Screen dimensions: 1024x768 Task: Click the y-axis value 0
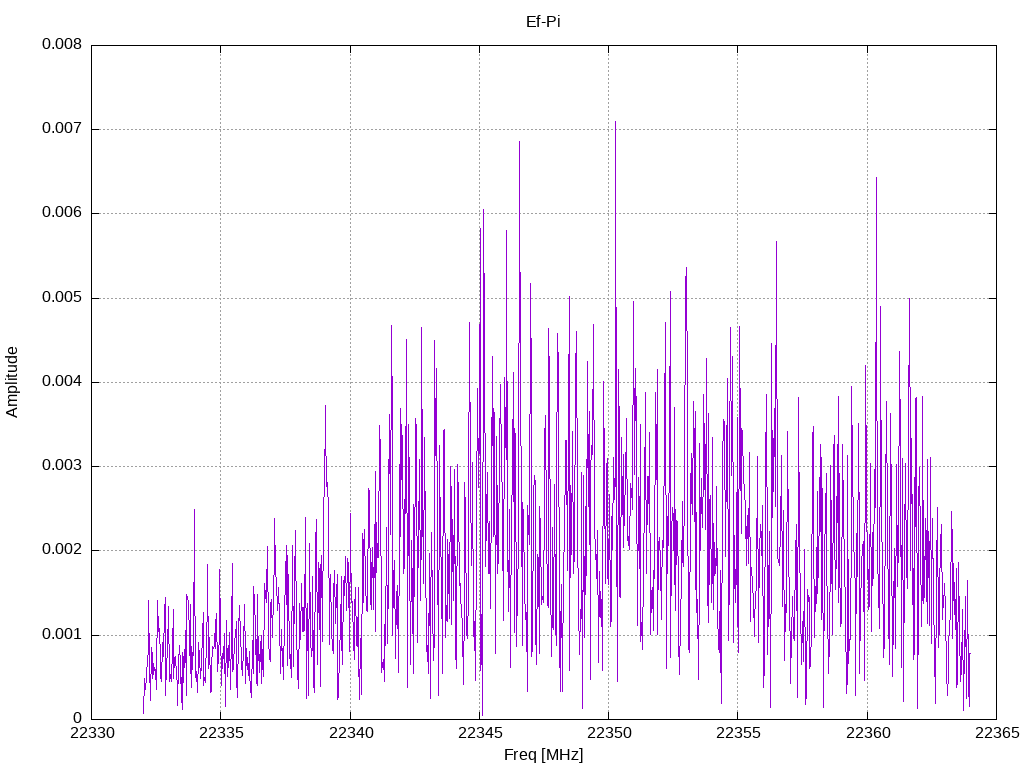pyautogui.click(x=78, y=719)
